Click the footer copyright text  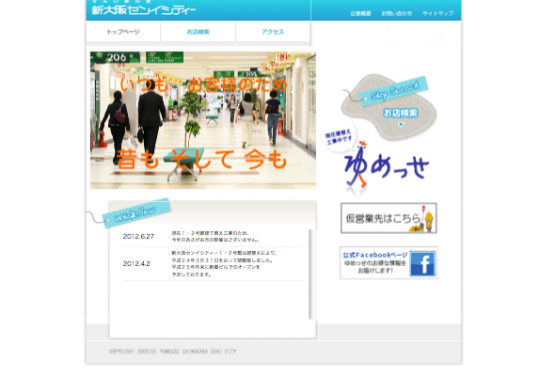point(173,351)
